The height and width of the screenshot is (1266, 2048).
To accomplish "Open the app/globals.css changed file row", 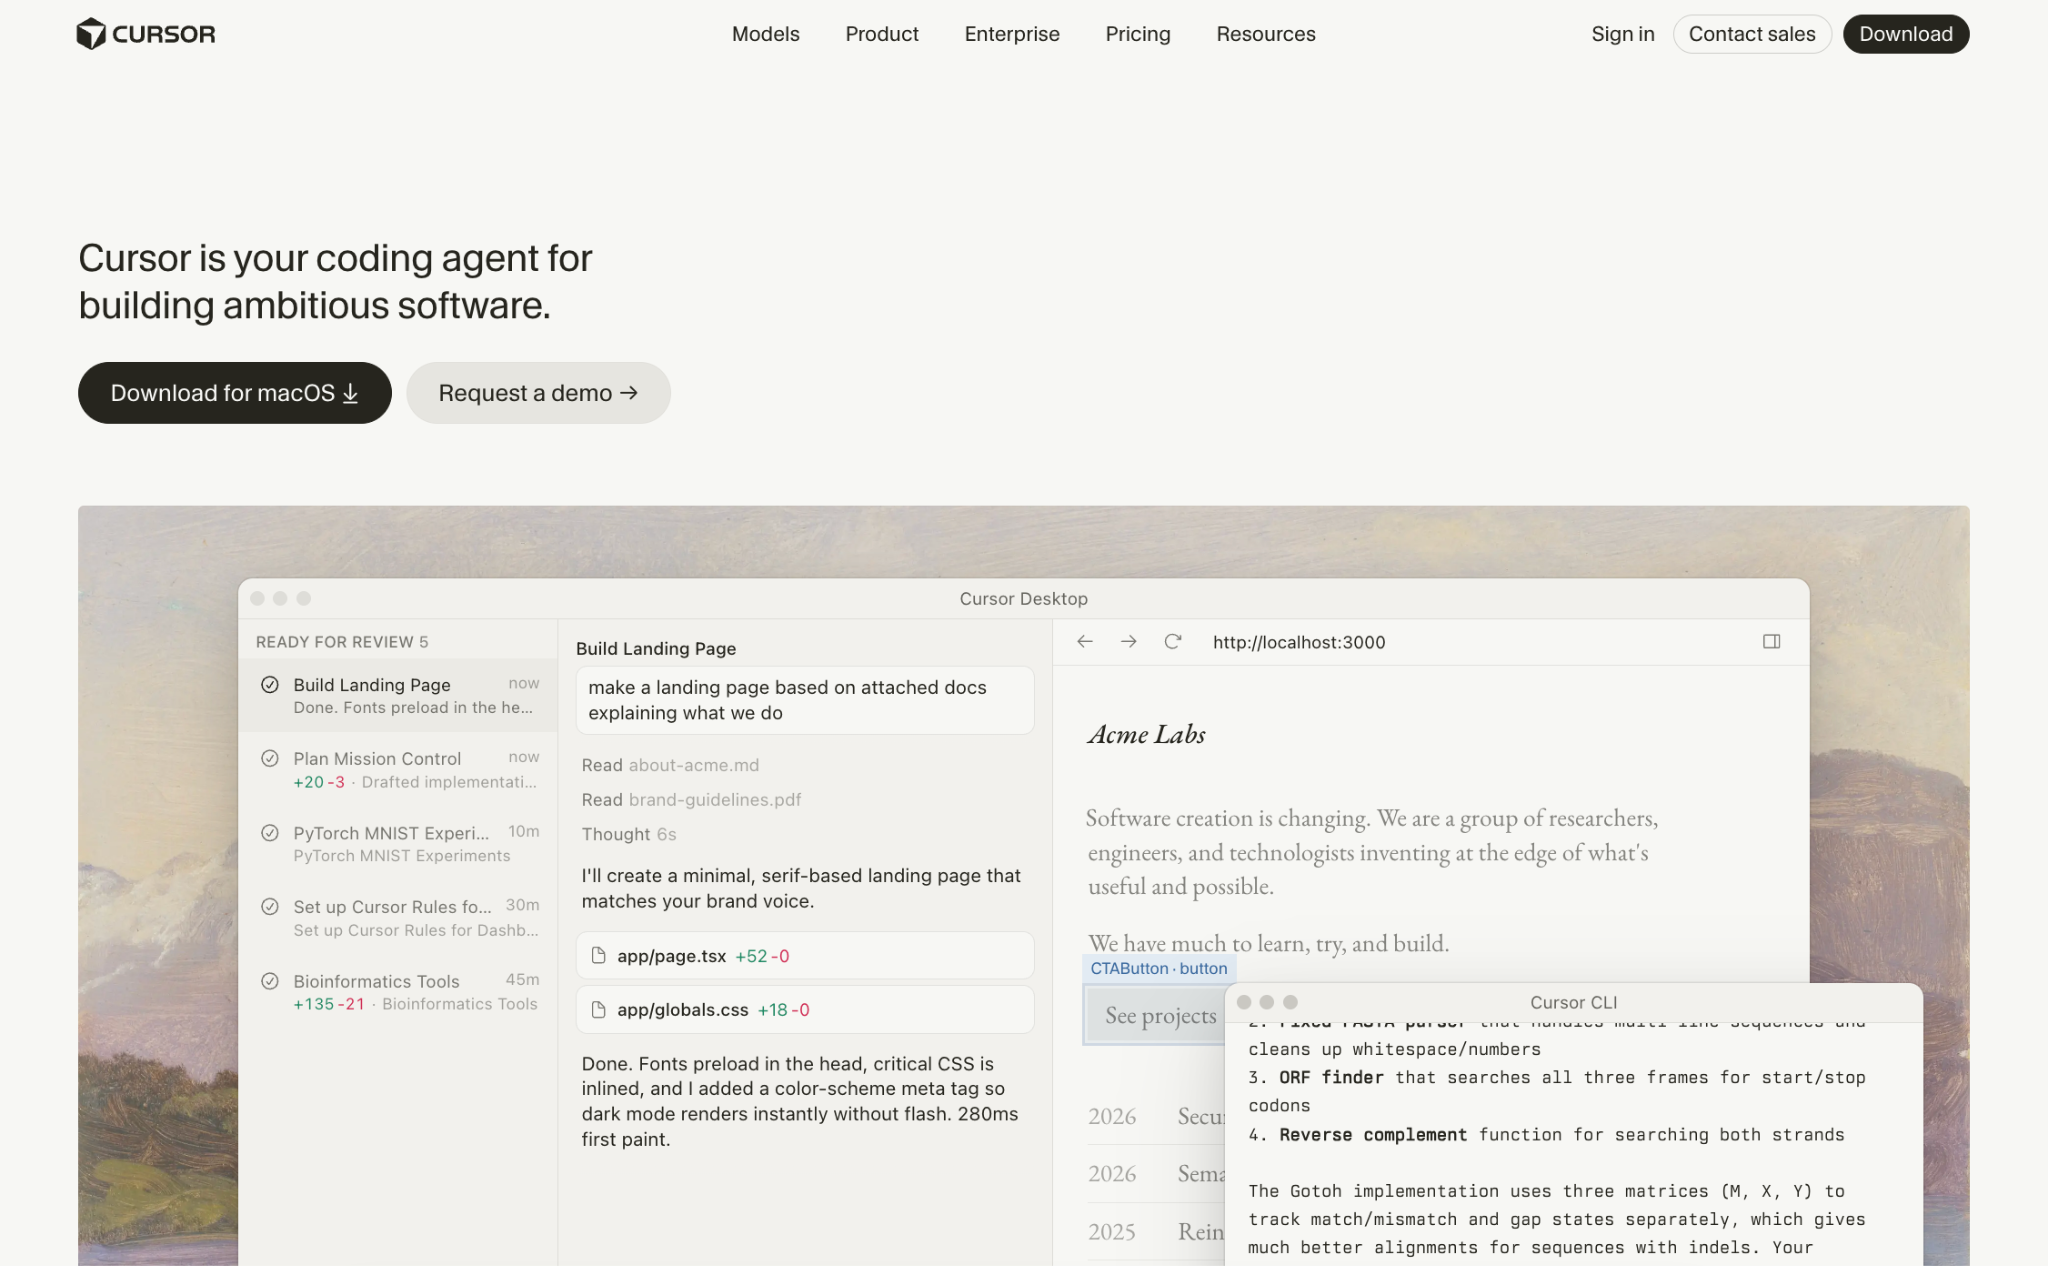I will (805, 1010).
